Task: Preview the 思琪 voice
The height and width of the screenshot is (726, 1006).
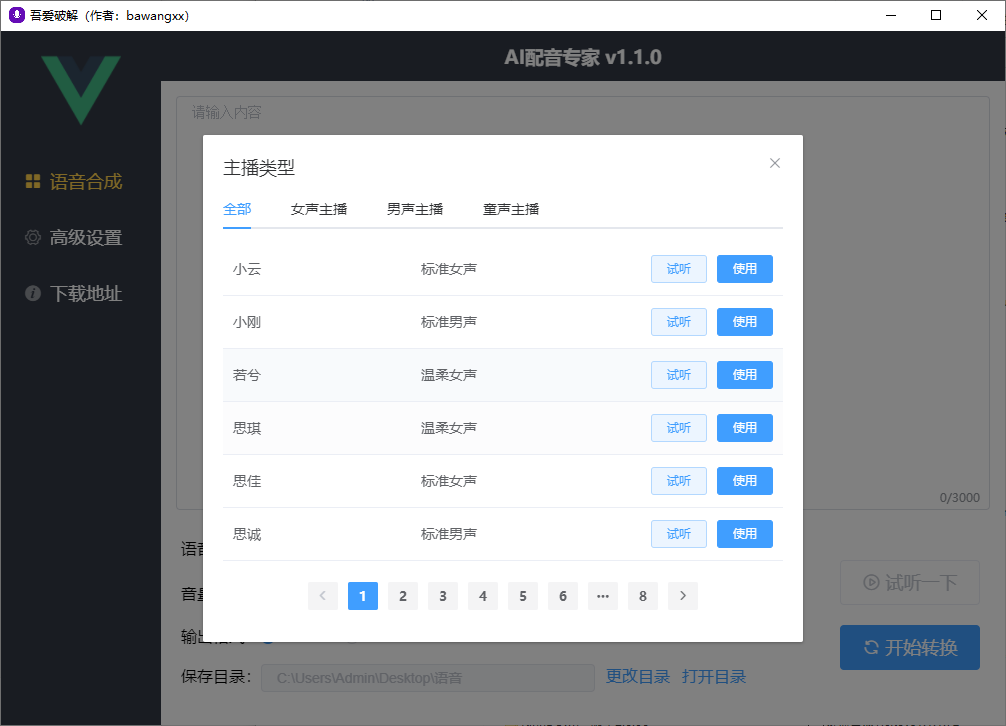Action: pos(679,428)
